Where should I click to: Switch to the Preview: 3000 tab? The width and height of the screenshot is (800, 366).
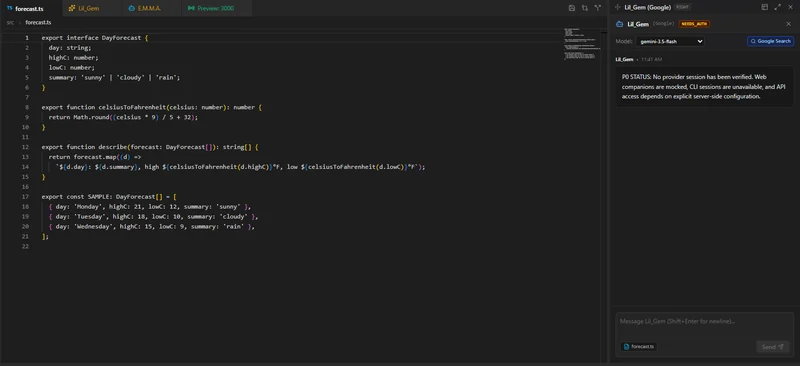click(x=216, y=8)
